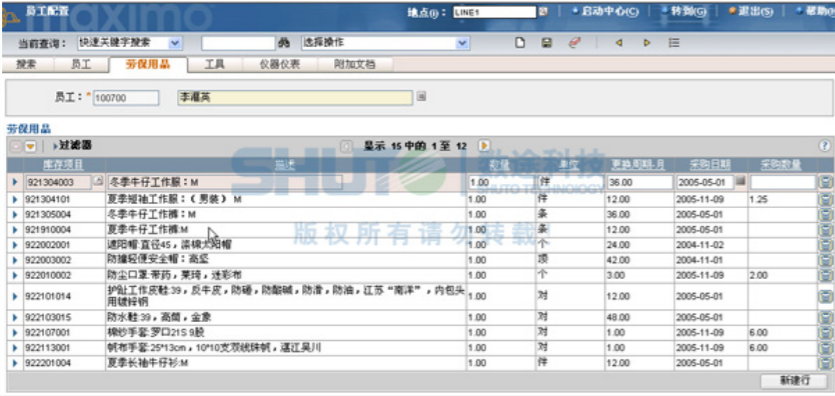Delete row 922113001 with its trash icon
This screenshot has height=396, width=835.
tap(825, 348)
